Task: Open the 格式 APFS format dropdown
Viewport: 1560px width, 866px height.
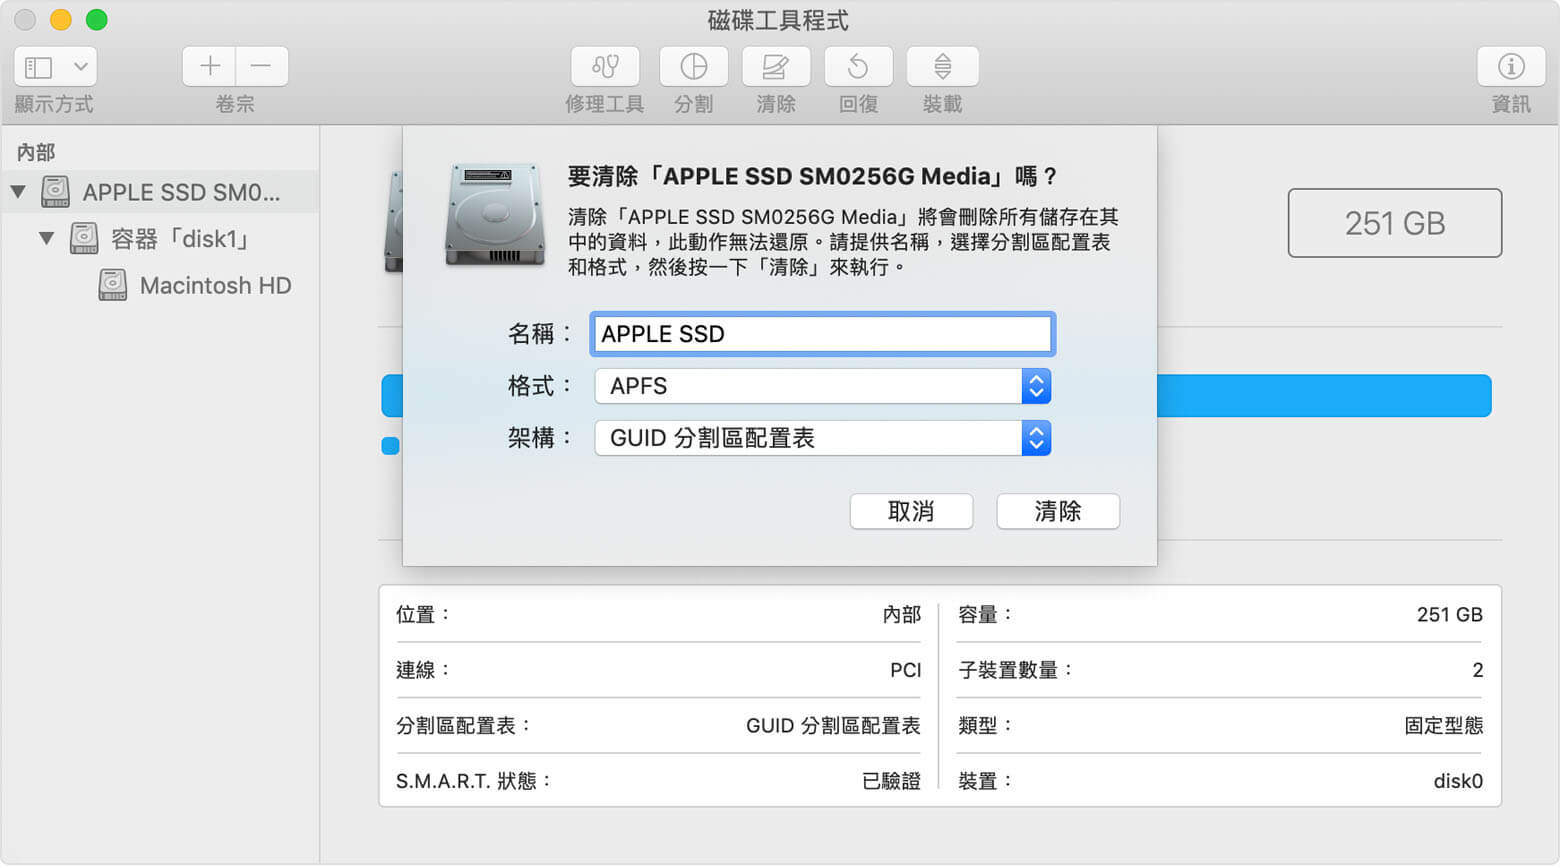Action: point(822,386)
